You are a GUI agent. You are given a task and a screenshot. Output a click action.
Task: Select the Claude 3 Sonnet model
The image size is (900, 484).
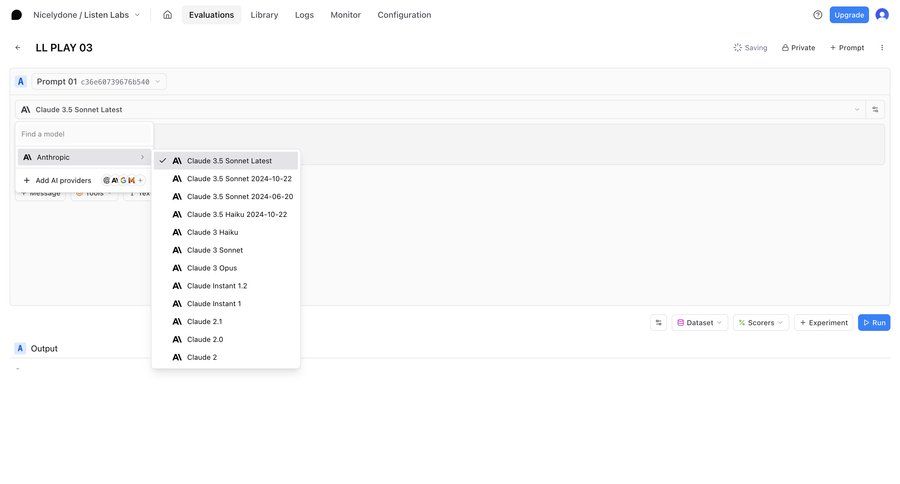tap(226, 250)
